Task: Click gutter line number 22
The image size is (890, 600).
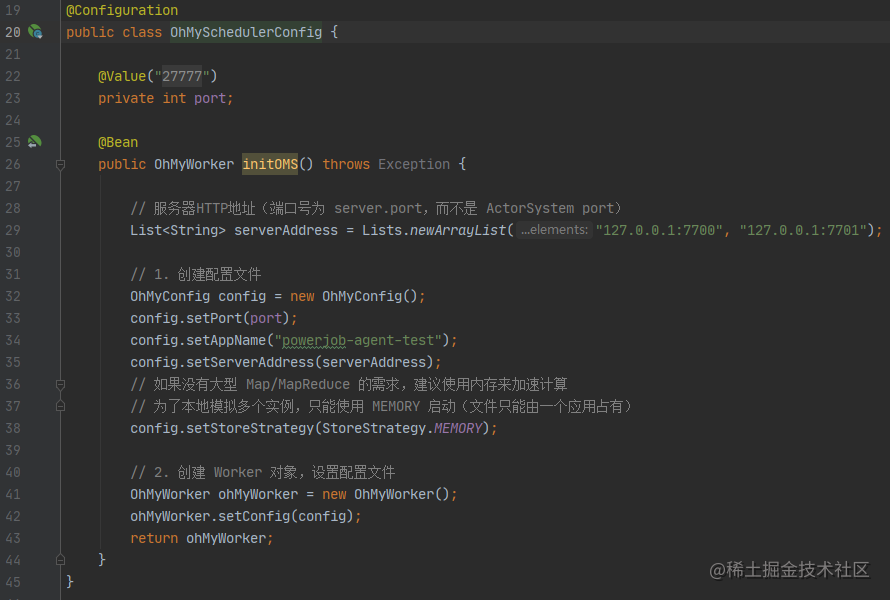Action: [13, 76]
